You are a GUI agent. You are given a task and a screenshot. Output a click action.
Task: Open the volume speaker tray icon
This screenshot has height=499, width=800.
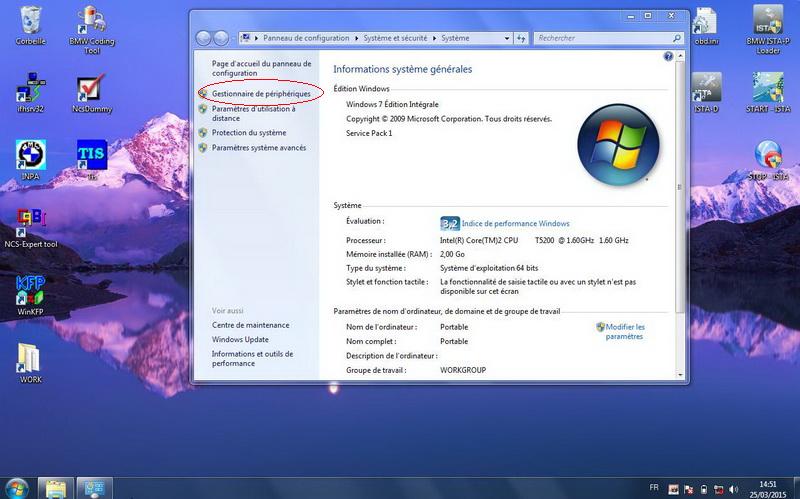[734, 489]
